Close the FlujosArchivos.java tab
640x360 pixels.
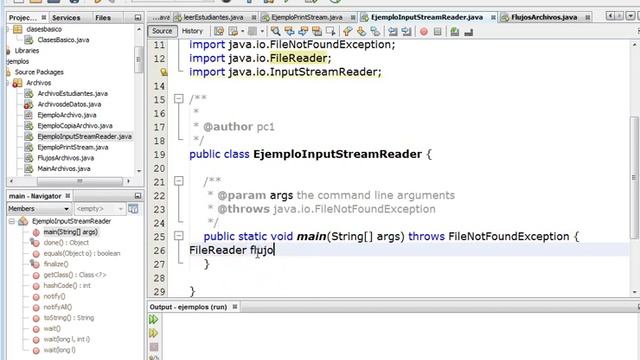click(587, 17)
